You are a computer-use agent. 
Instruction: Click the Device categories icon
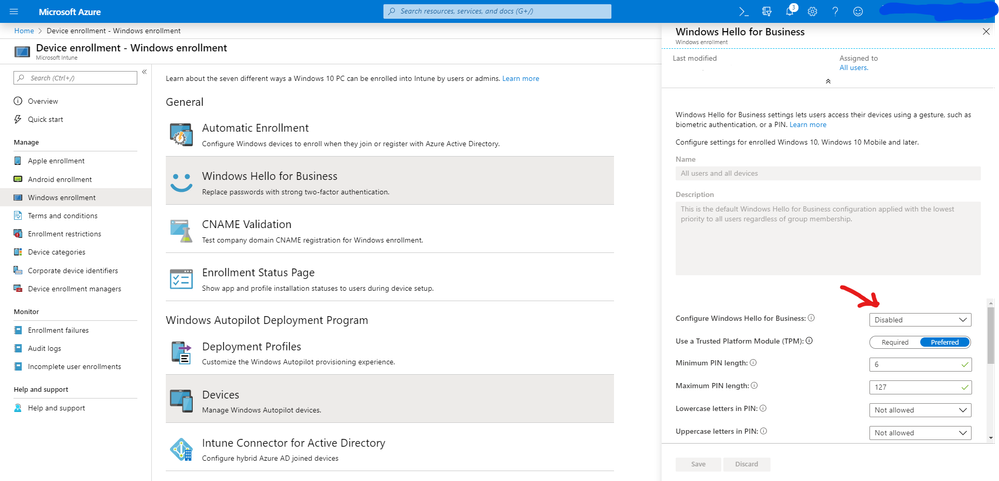click(x=17, y=252)
